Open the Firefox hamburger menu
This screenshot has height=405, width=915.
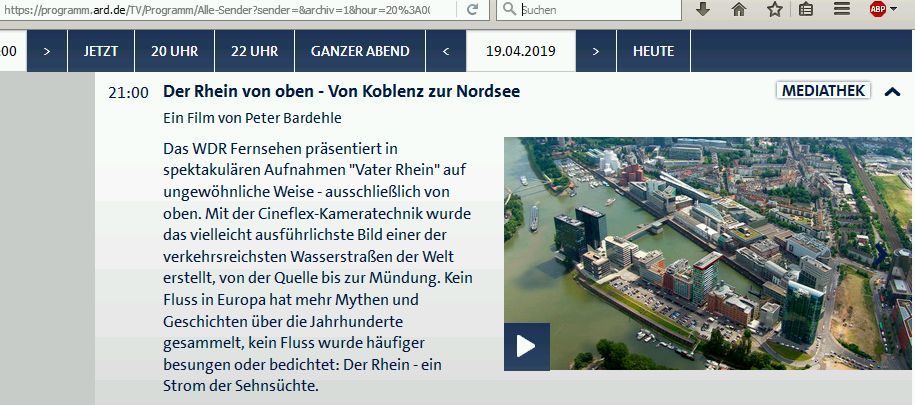tap(841, 9)
